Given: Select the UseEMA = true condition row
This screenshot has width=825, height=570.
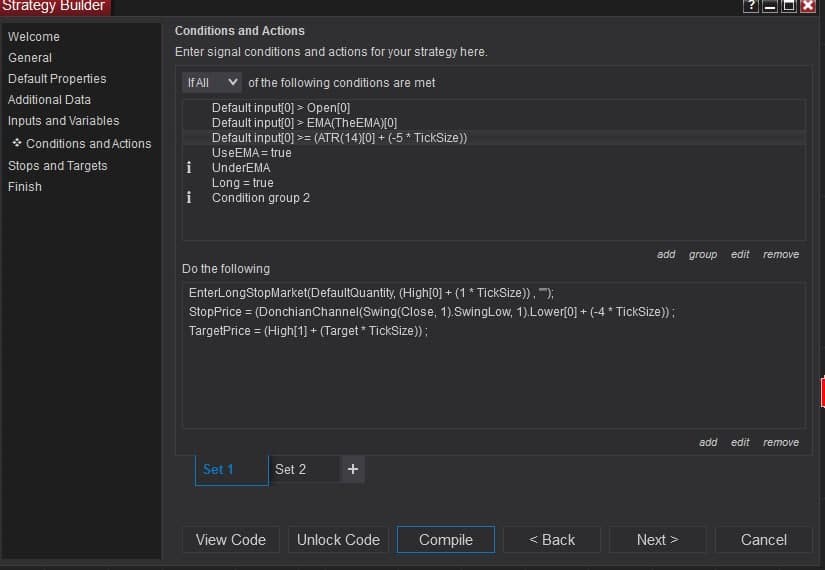Looking at the screenshot, I should point(252,153).
